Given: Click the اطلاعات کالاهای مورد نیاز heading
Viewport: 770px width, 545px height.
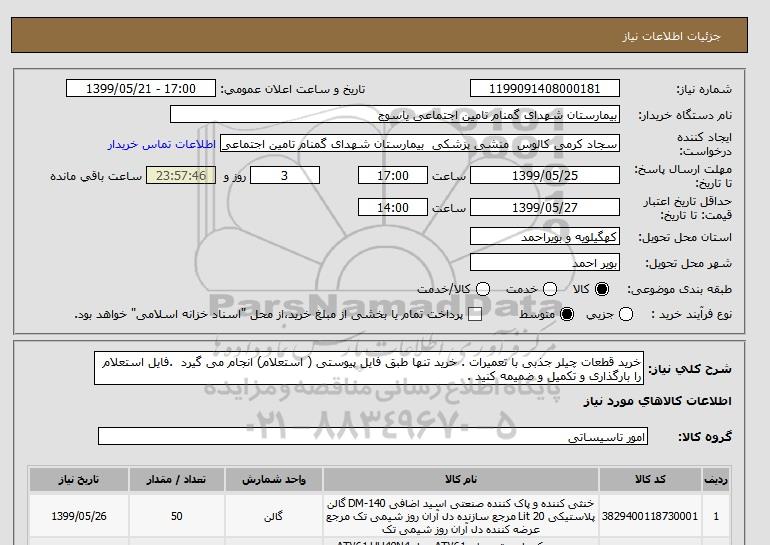Looking at the screenshot, I should pos(658,401).
